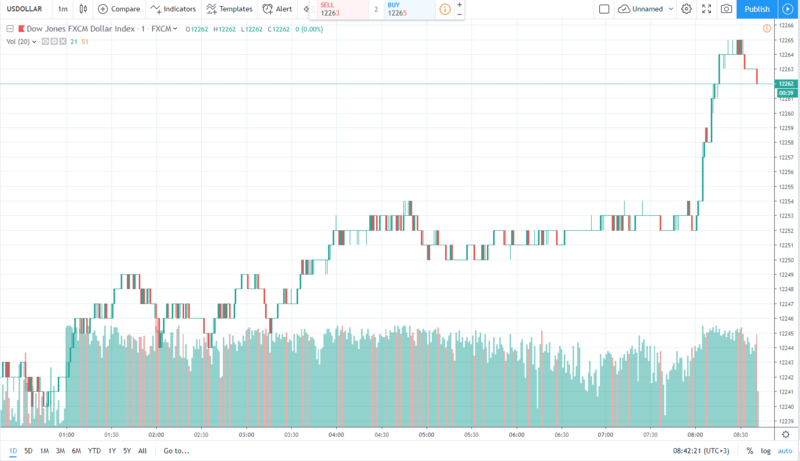The width and height of the screenshot is (800, 461).
Task: Create a new Alert
Action: (277, 9)
